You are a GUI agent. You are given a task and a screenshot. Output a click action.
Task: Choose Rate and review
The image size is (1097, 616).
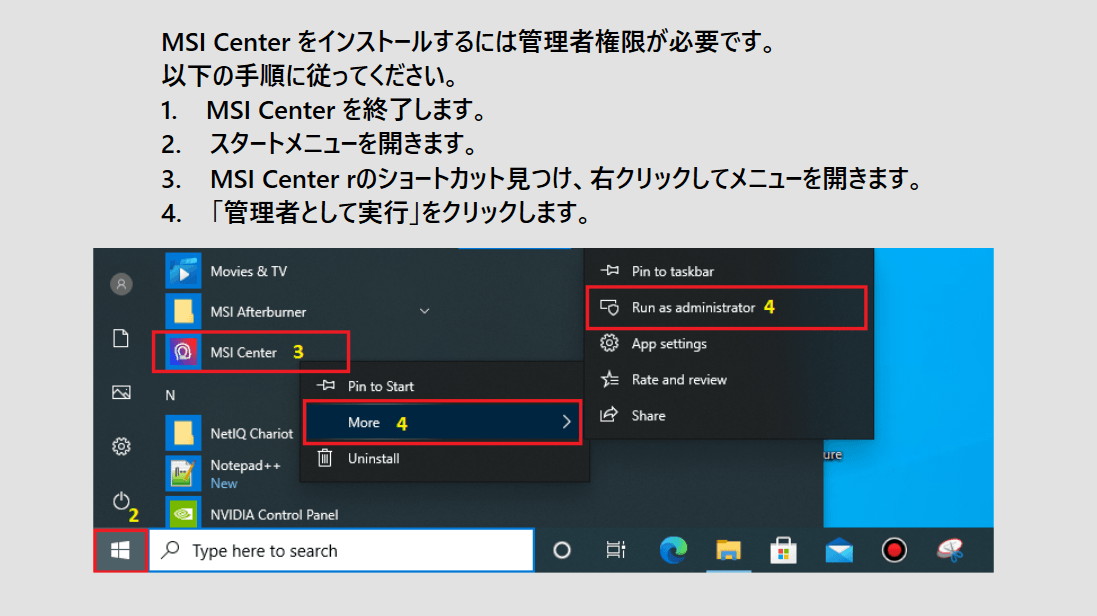pyautogui.click(x=728, y=379)
